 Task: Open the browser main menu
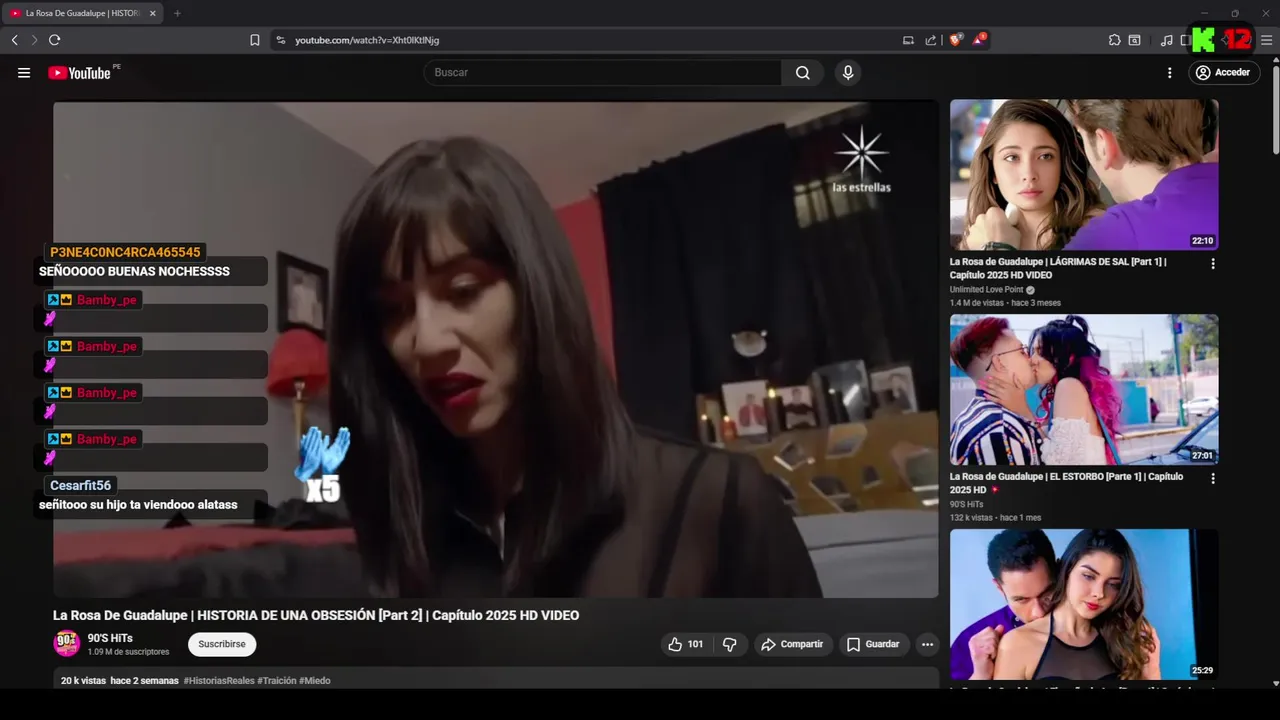1266,40
